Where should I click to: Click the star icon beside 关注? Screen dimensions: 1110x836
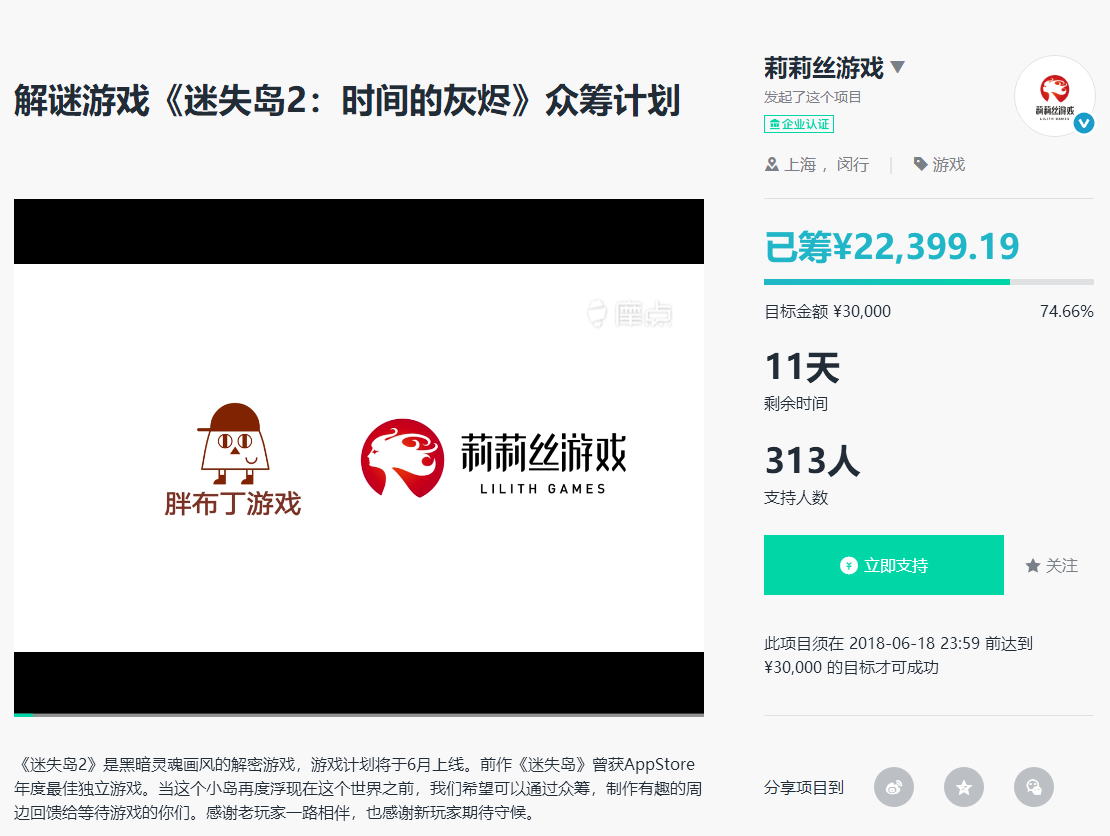(x=1033, y=566)
